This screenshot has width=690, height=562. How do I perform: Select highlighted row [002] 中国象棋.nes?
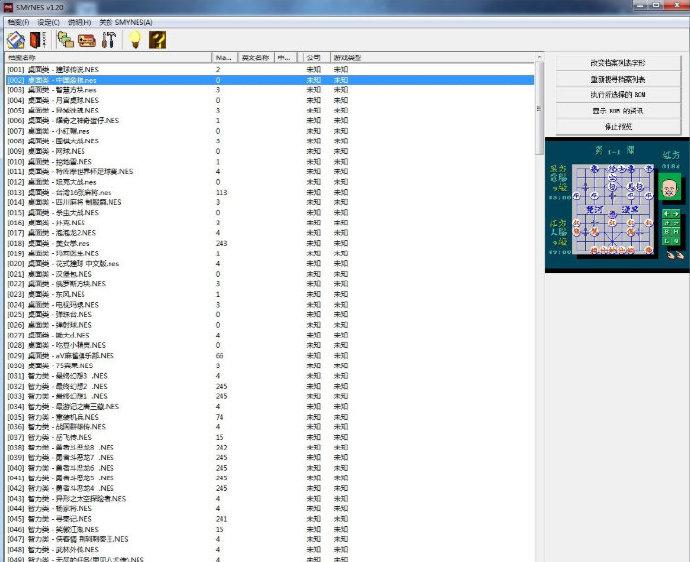point(270,80)
